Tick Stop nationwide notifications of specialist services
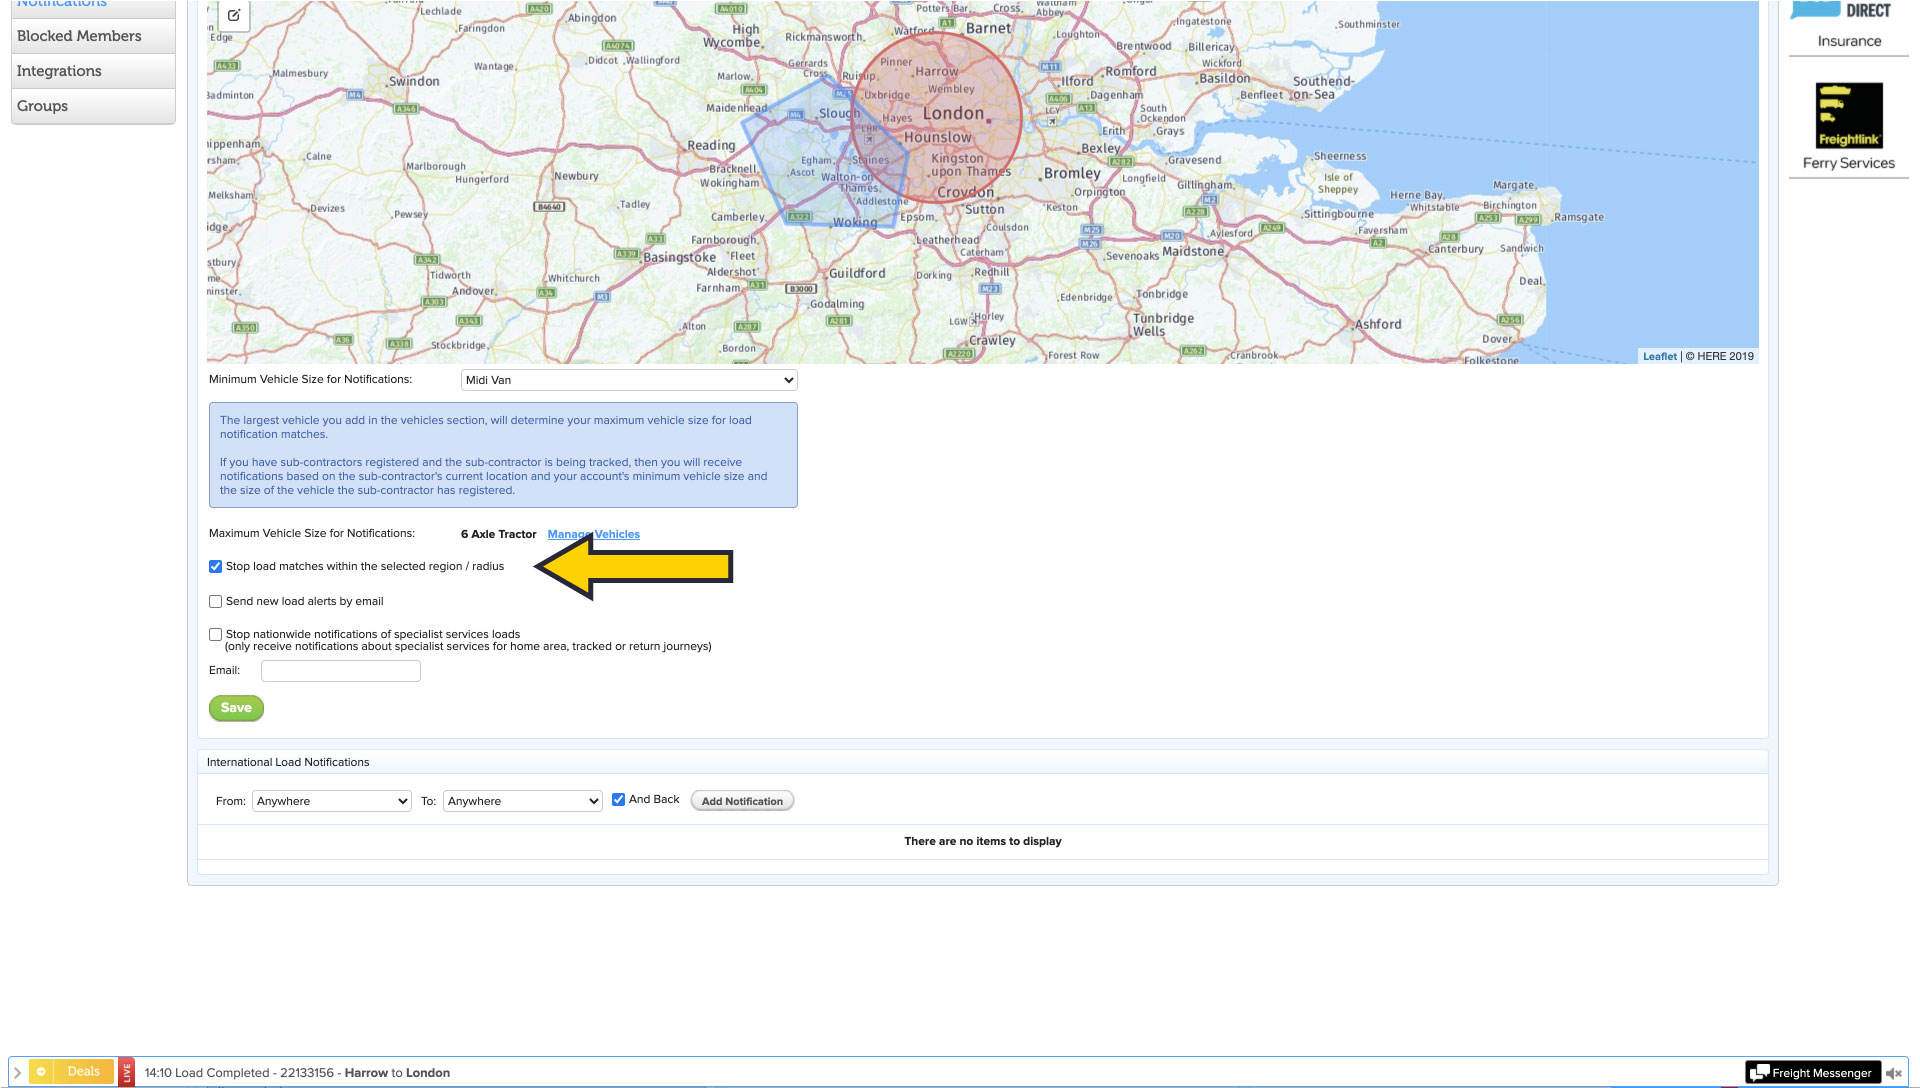The width and height of the screenshot is (1920, 1088). pyautogui.click(x=215, y=634)
